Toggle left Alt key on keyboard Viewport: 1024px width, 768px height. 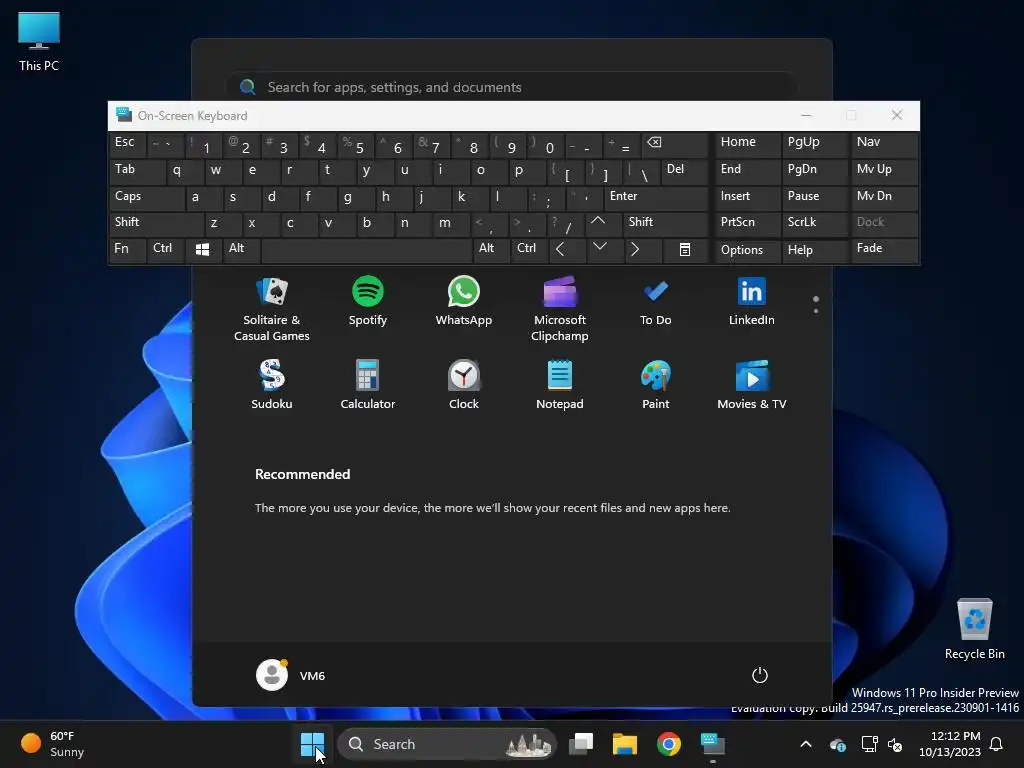coord(240,249)
